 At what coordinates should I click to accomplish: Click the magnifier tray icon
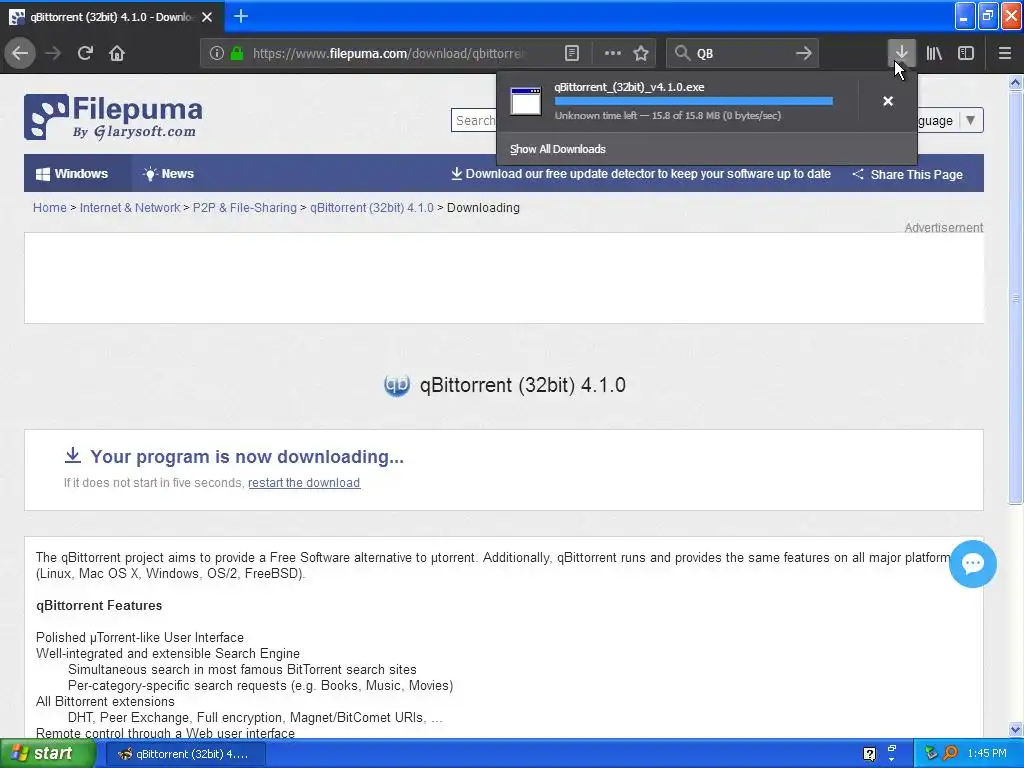pyautogui.click(x=950, y=754)
